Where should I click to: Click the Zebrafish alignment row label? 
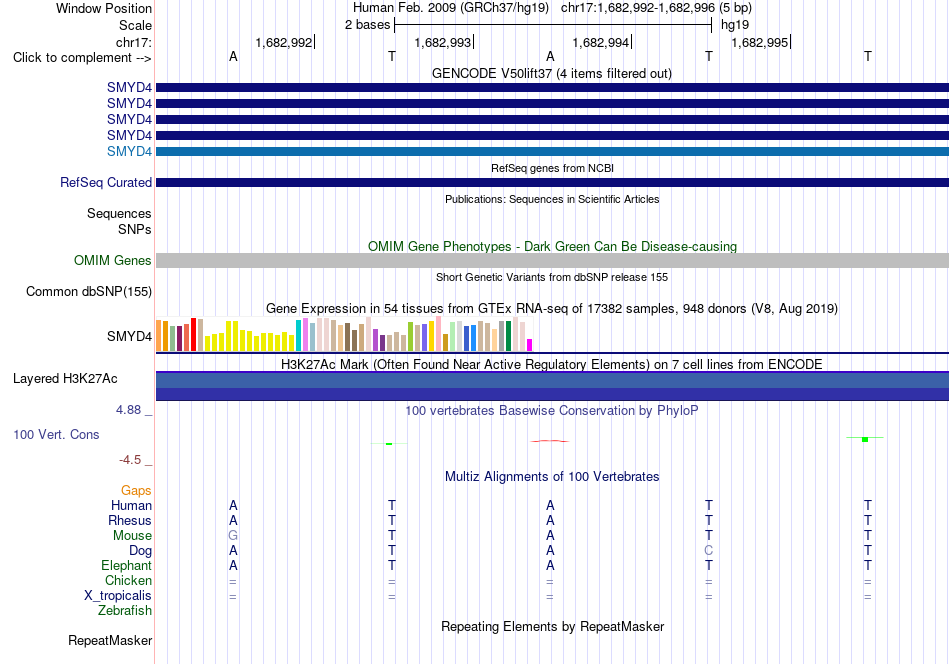(125, 610)
